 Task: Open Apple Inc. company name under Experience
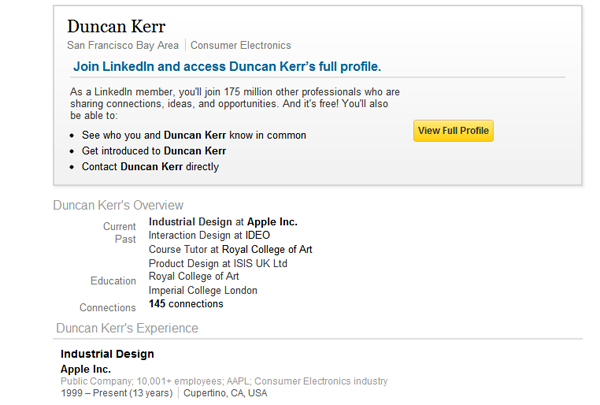coord(87,369)
